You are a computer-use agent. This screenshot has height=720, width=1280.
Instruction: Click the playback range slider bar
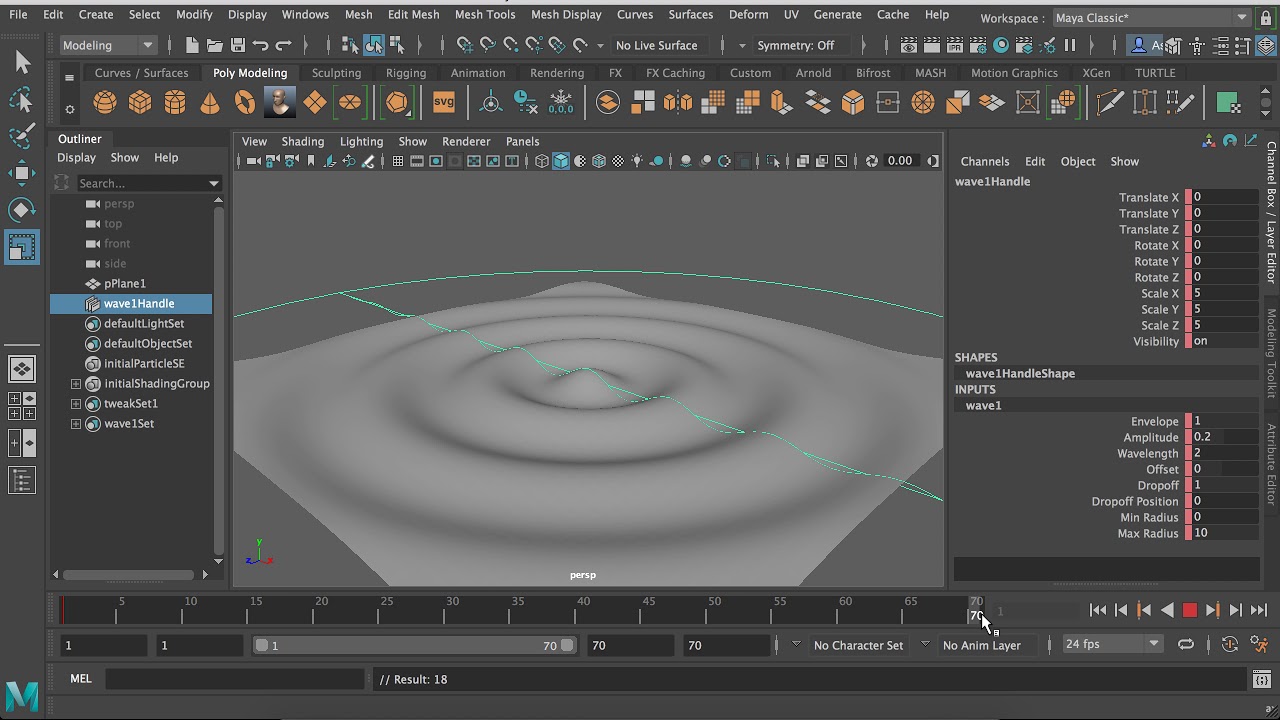414,645
